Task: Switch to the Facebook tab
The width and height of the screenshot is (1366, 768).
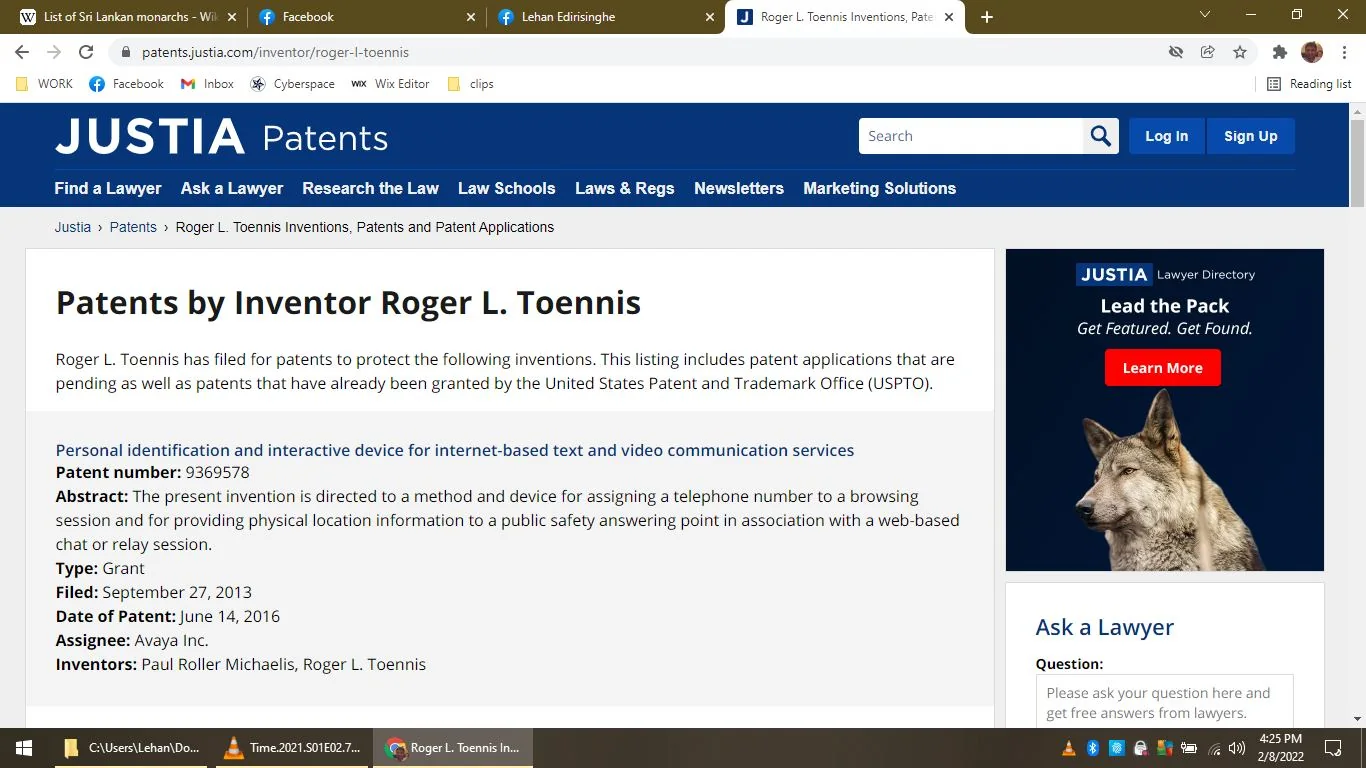Action: point(367,17)
